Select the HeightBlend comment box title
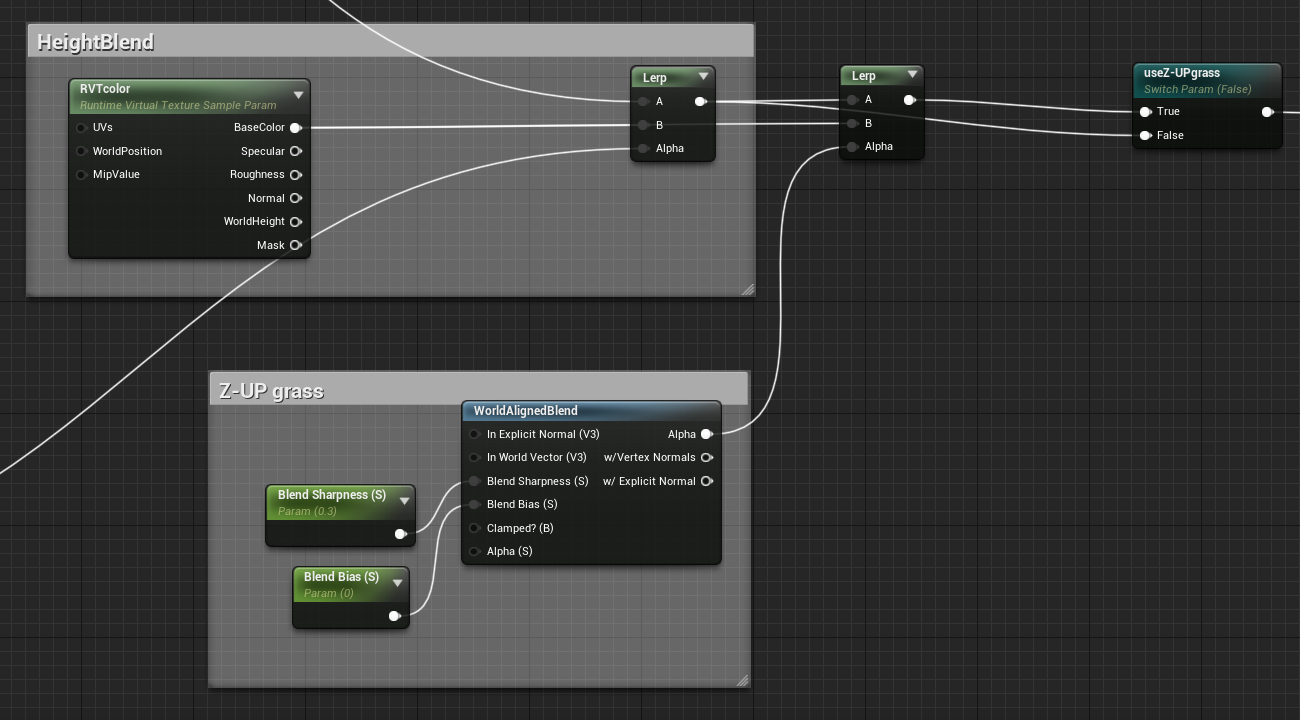The height and width of the screenshot is (720, 1300). pyautogui.click(x=96, y=42)
